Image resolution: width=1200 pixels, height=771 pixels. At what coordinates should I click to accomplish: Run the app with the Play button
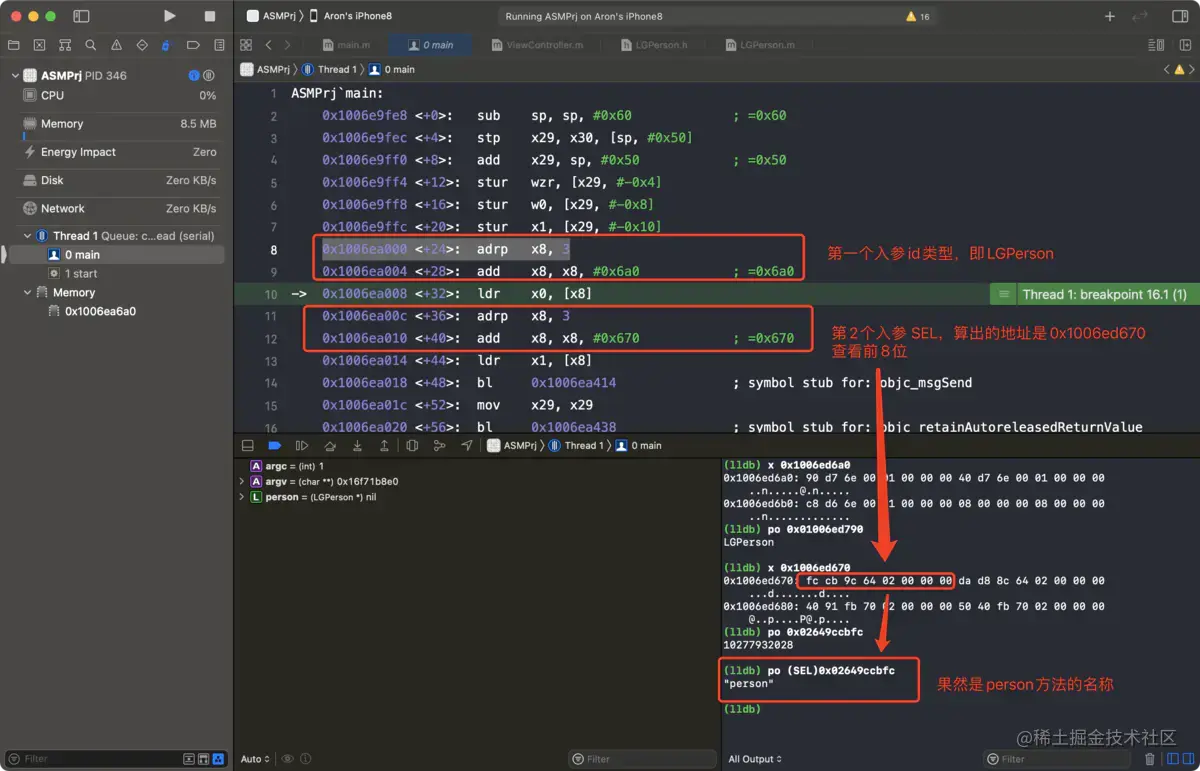tap(170, 16)
